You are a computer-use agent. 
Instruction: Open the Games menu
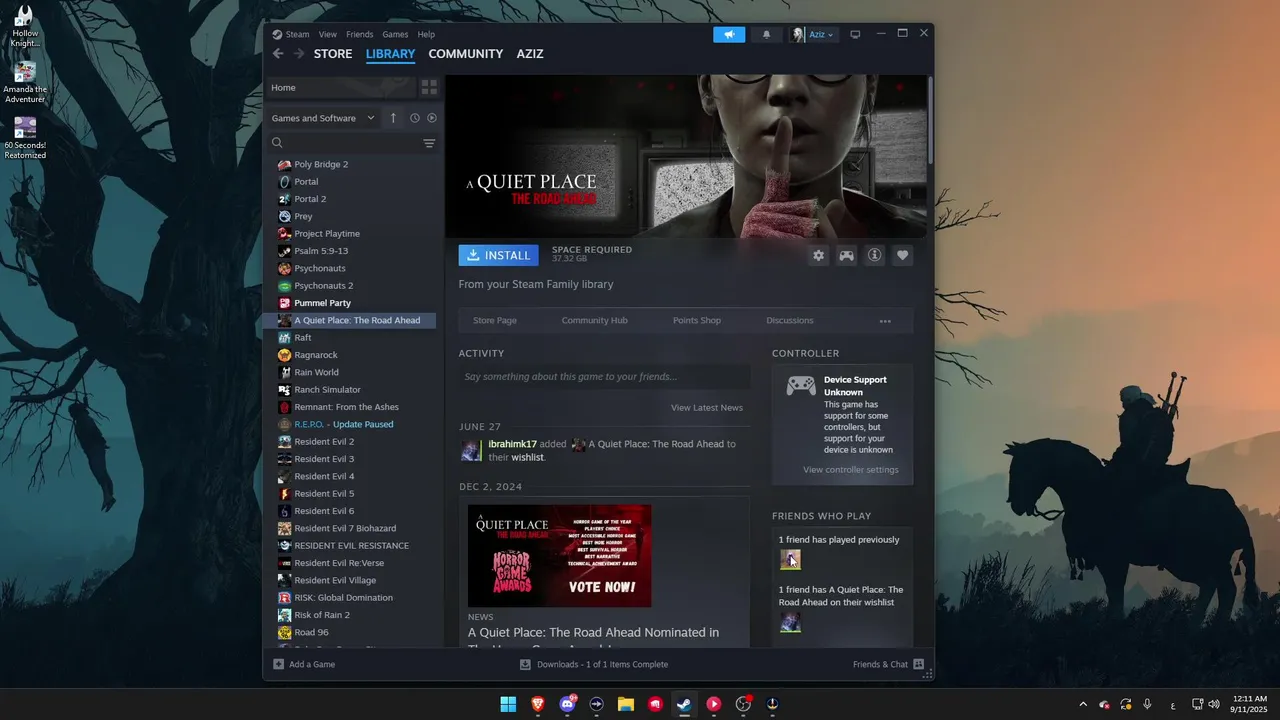click(395, 34)
